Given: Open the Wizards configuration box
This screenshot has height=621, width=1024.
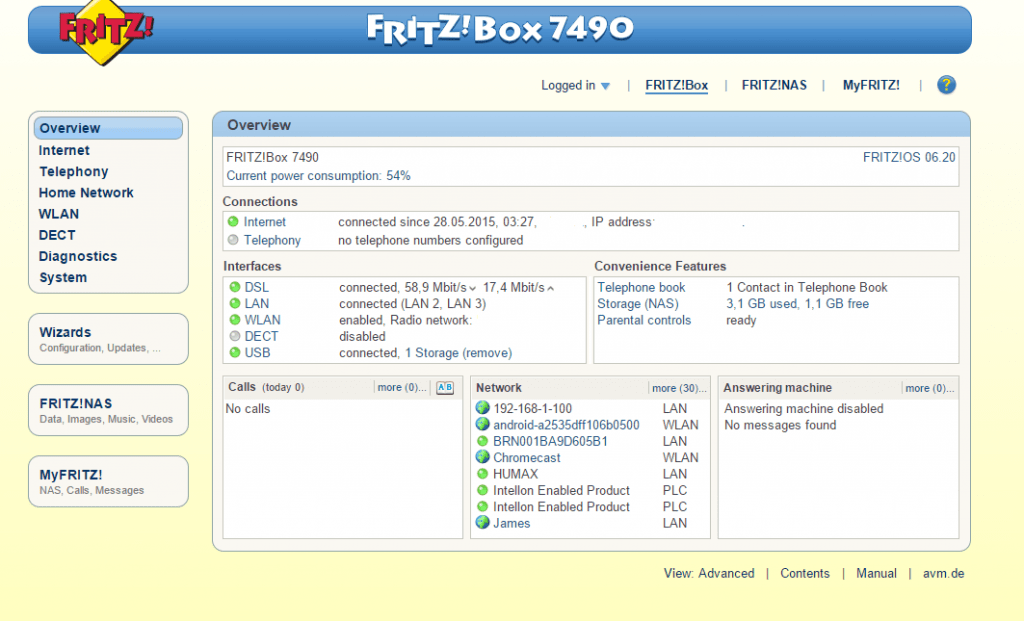Looking at the screenshot, I should click(108, 338).
